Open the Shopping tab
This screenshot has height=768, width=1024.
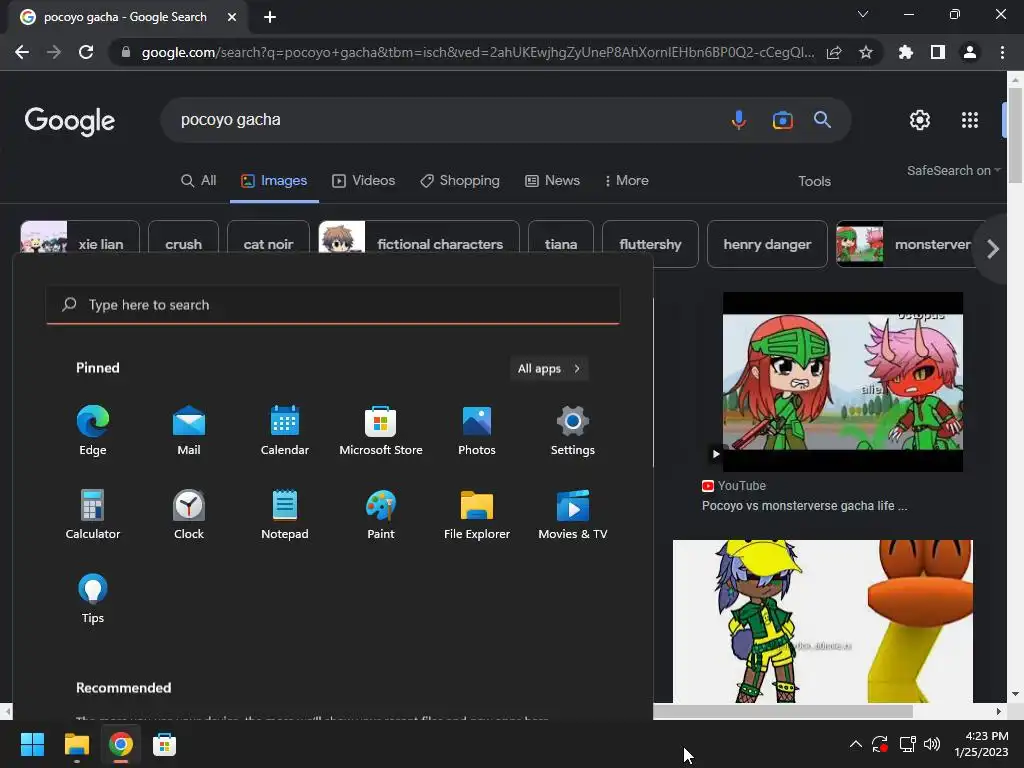(x=460, y=181)
